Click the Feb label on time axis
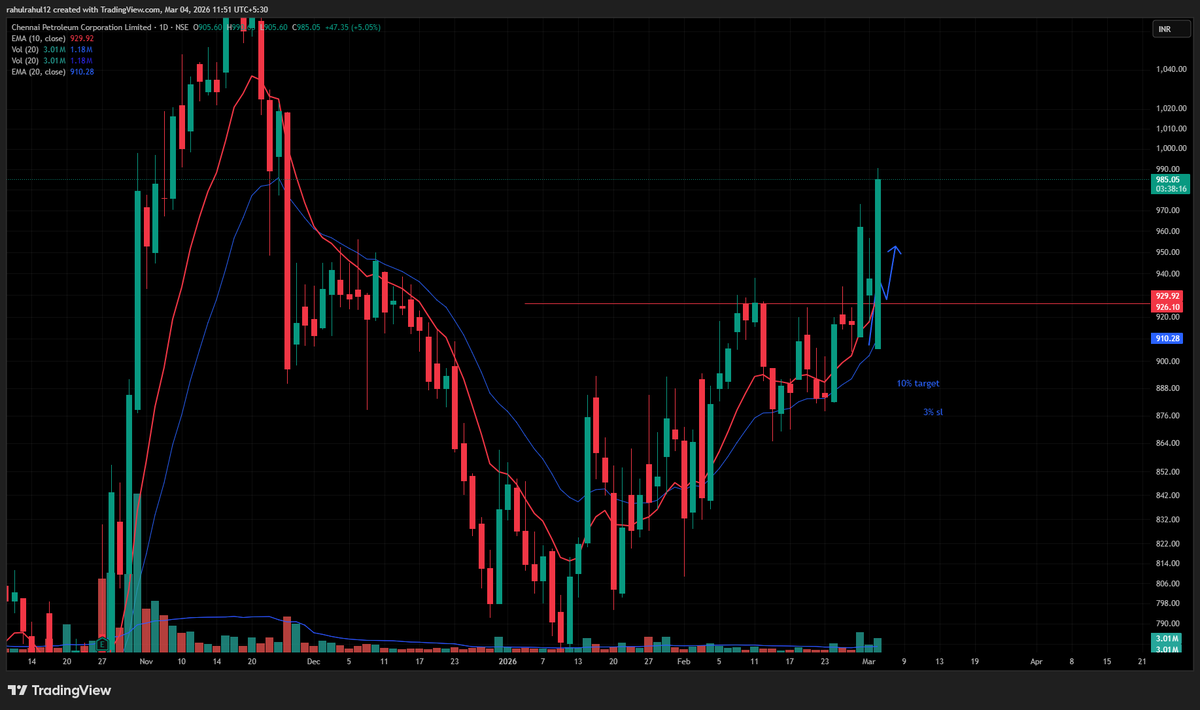Screen dimensions: 1200x710 coord(683,661)
